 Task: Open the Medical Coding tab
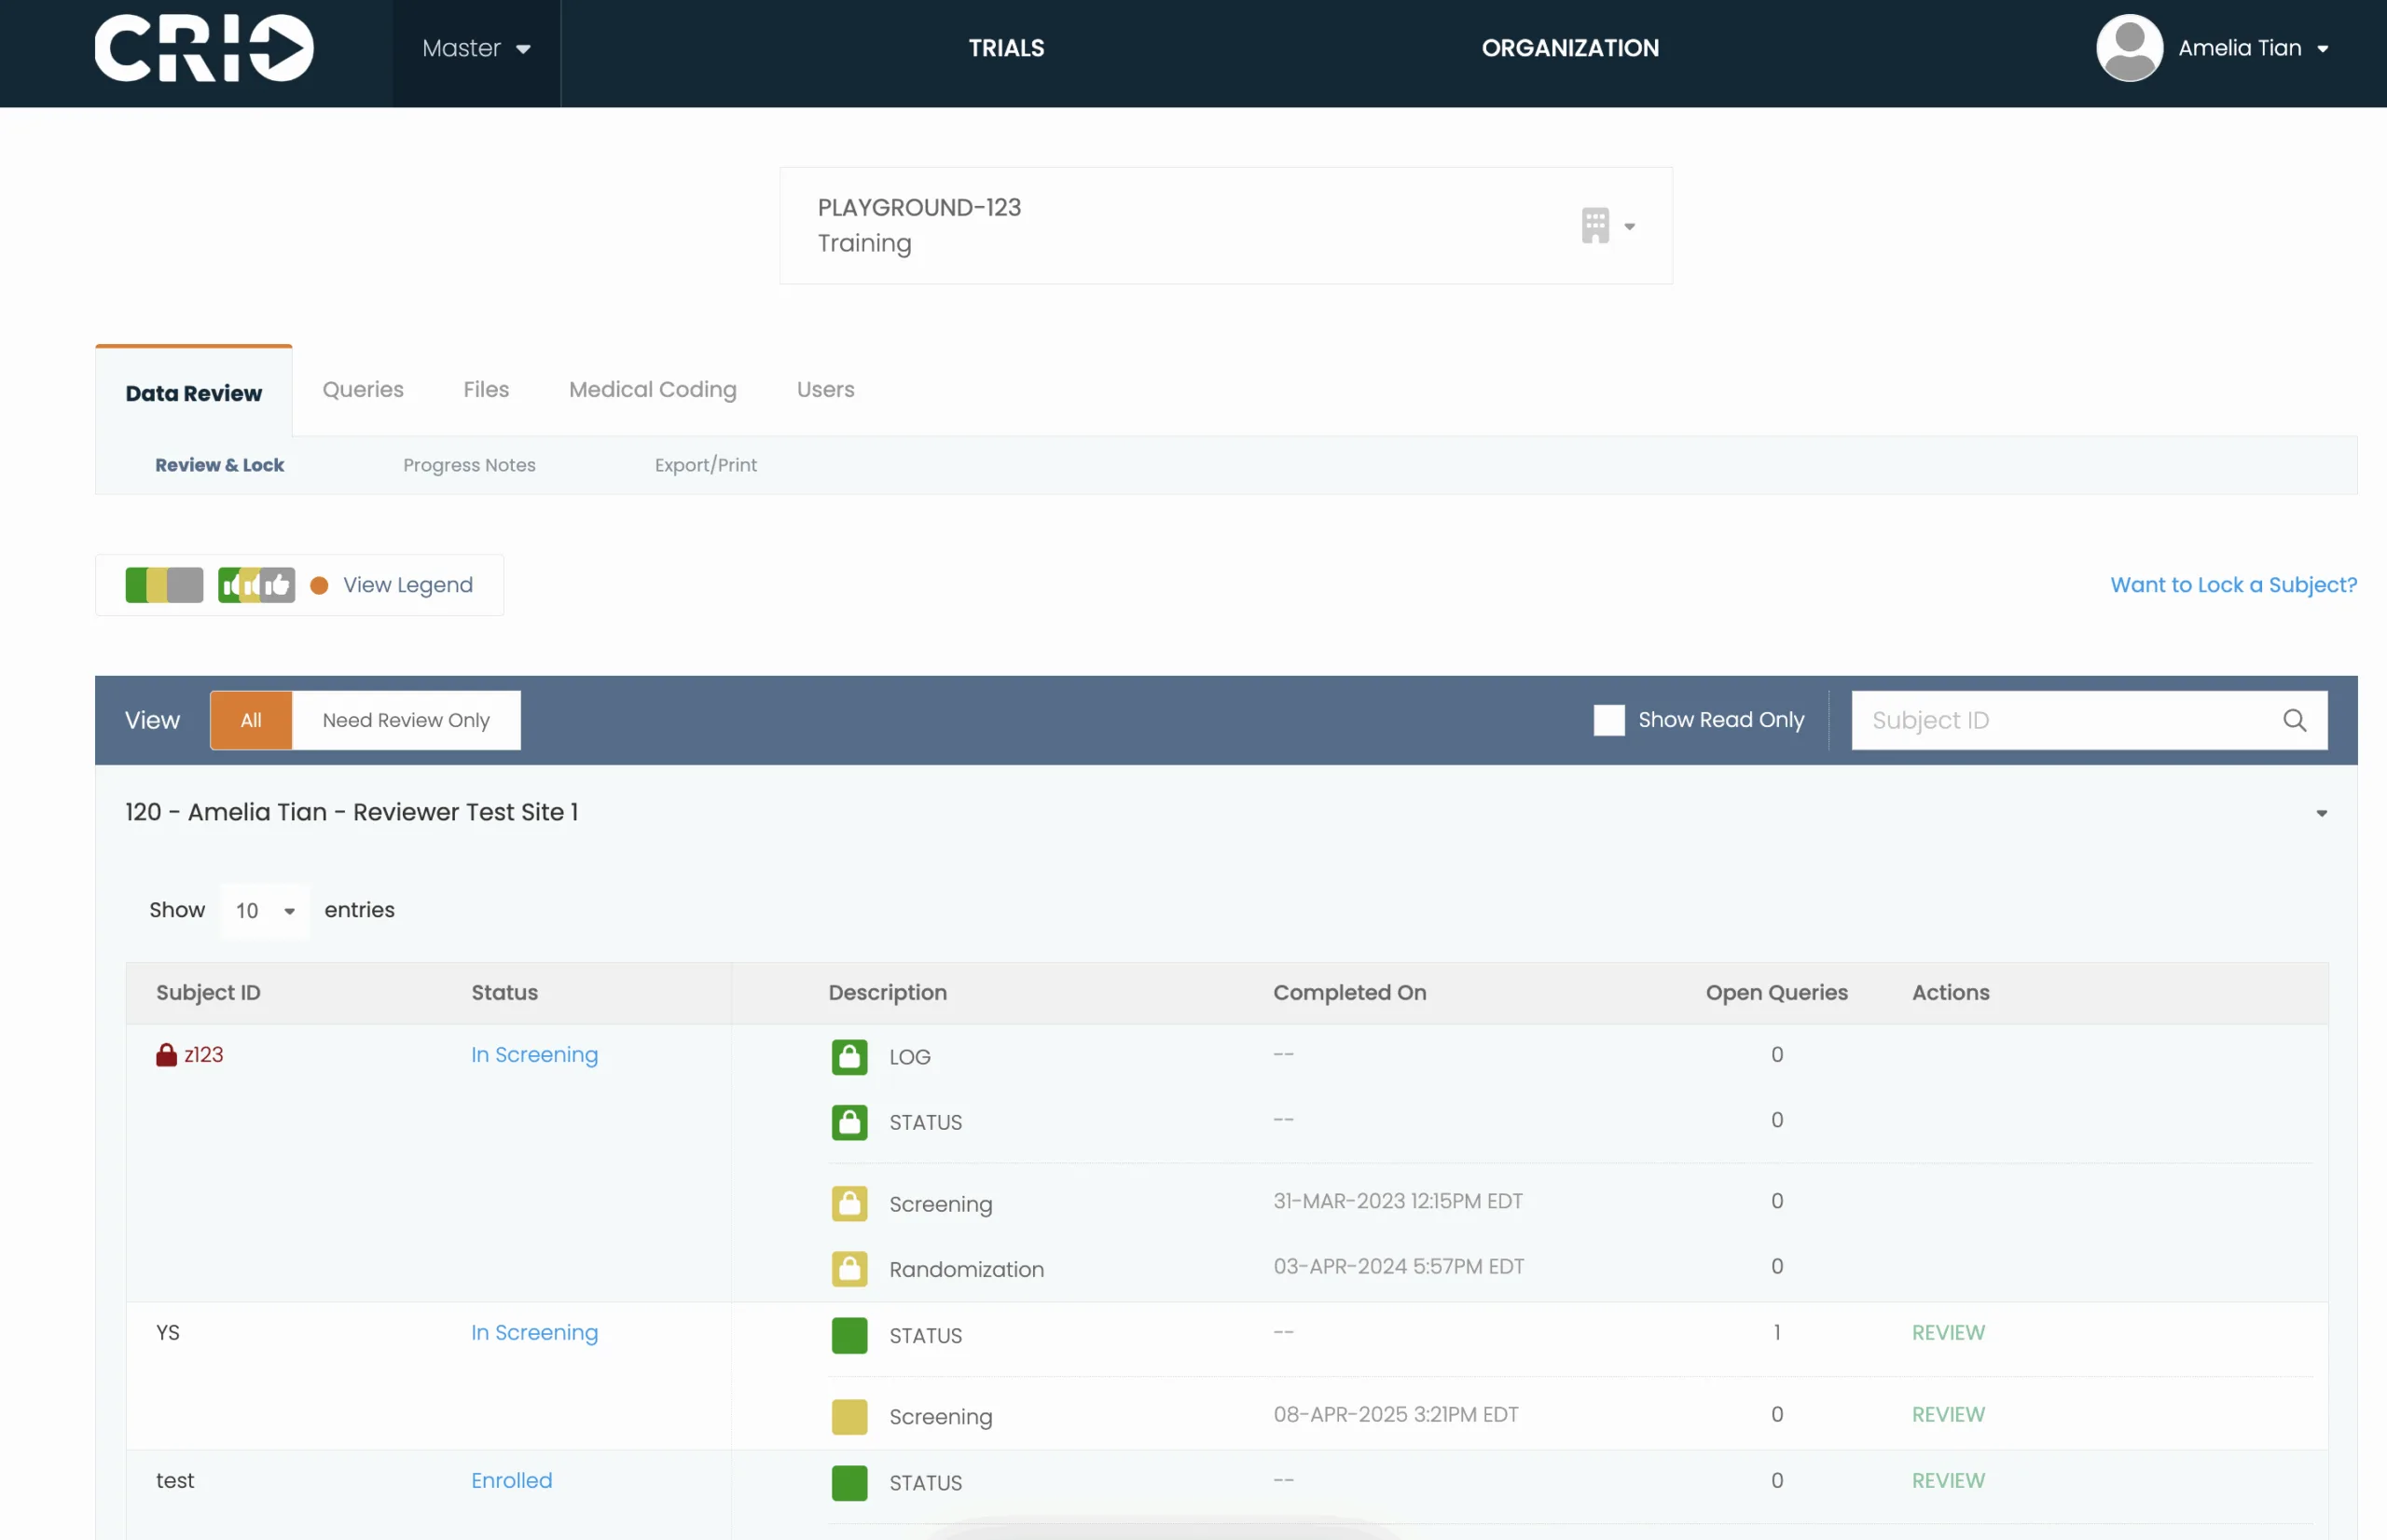point(653,389)
